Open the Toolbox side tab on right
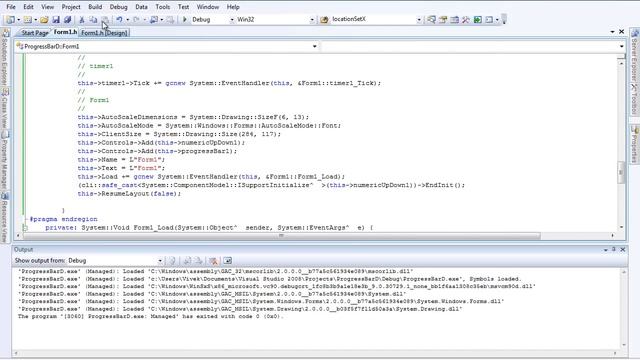The width and height of the screenshot is (640, 360). coord(634,99)
